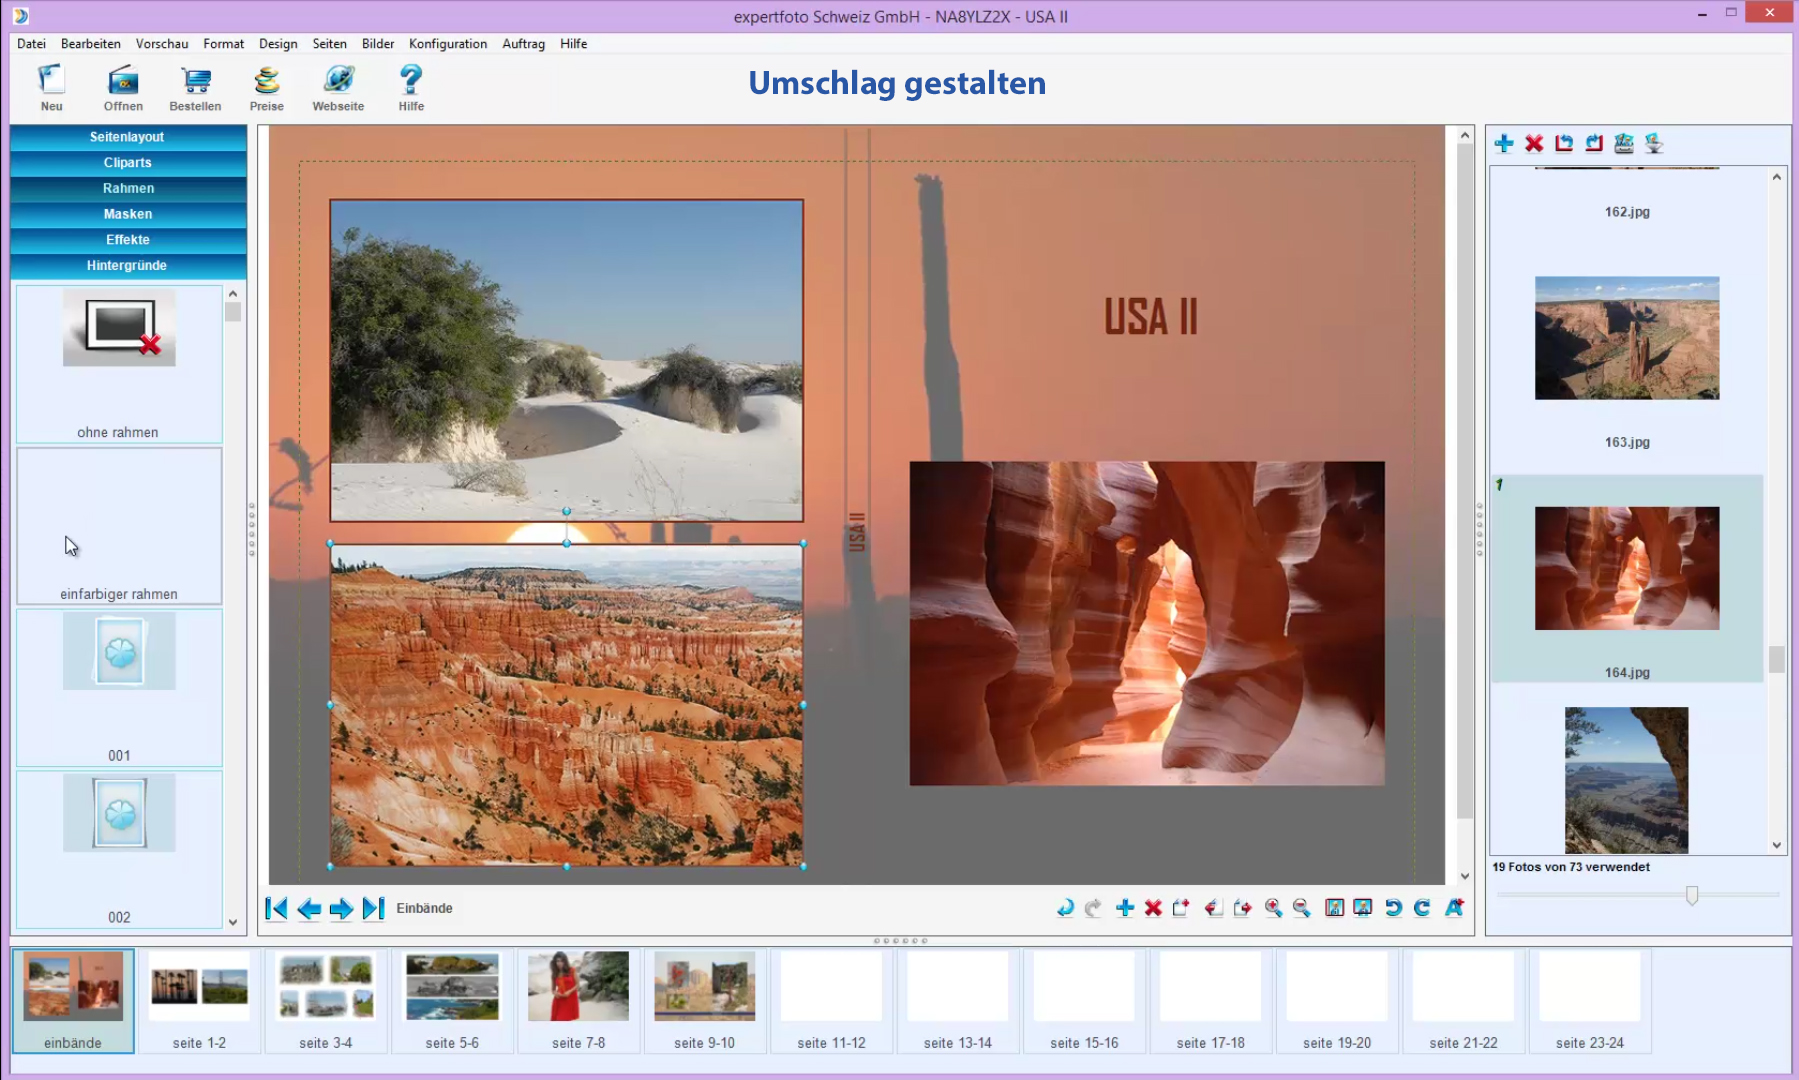Expand the Masken panel section
The width and height of the screenshot is (1799, 1080).
(x=128, y=214)
